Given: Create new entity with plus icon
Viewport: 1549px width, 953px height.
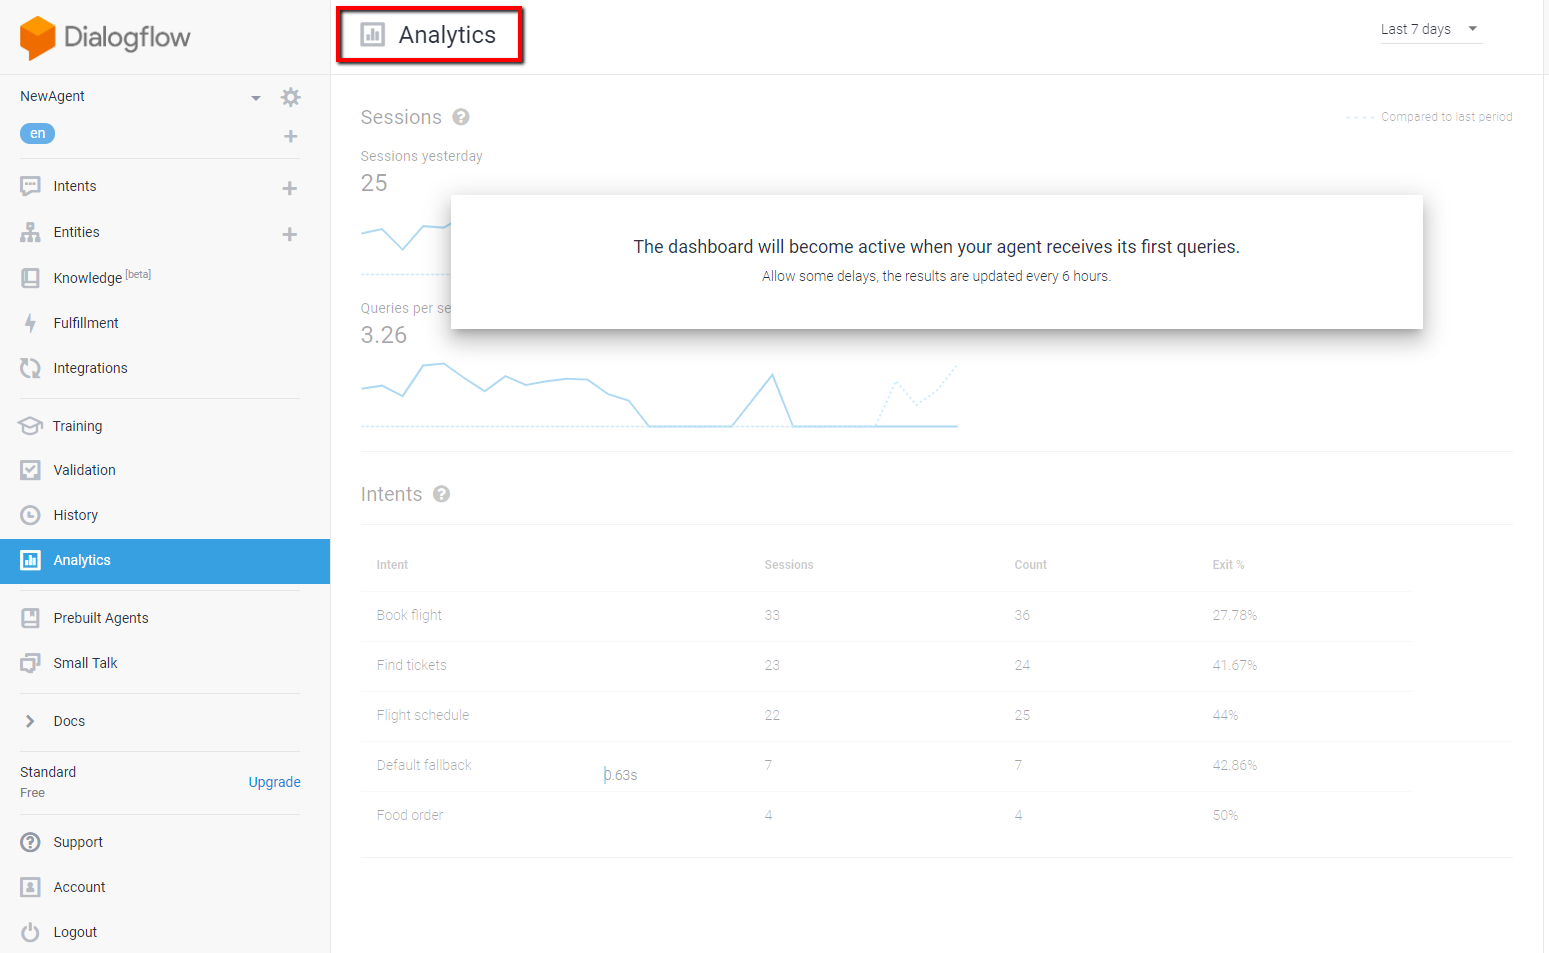Looking at the screenshot, I should (290, 234).
